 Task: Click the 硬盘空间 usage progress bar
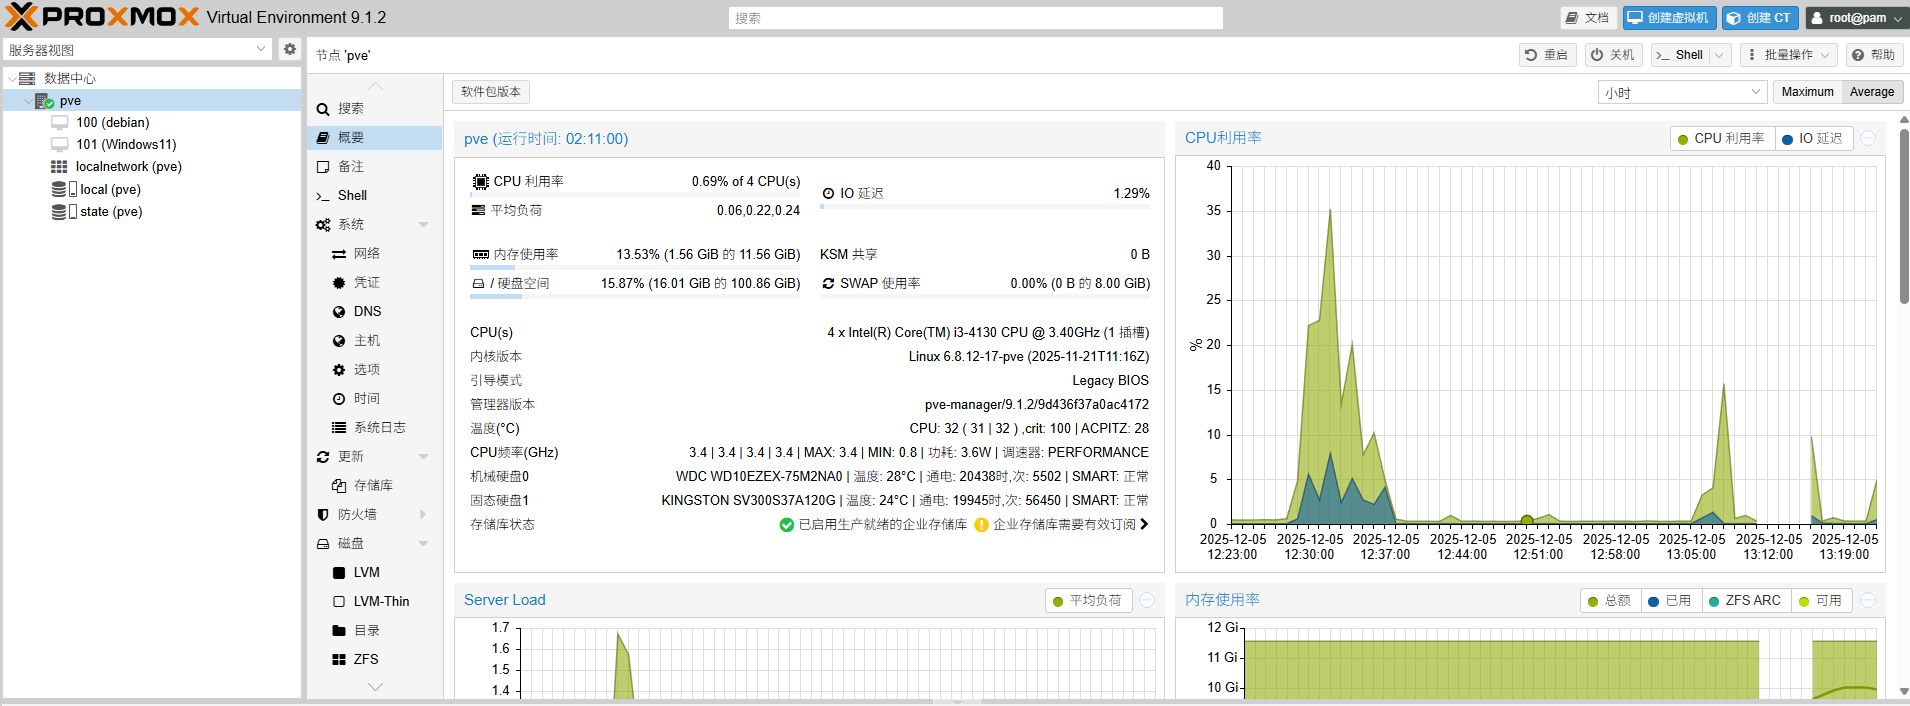click(x=635, y=296)
